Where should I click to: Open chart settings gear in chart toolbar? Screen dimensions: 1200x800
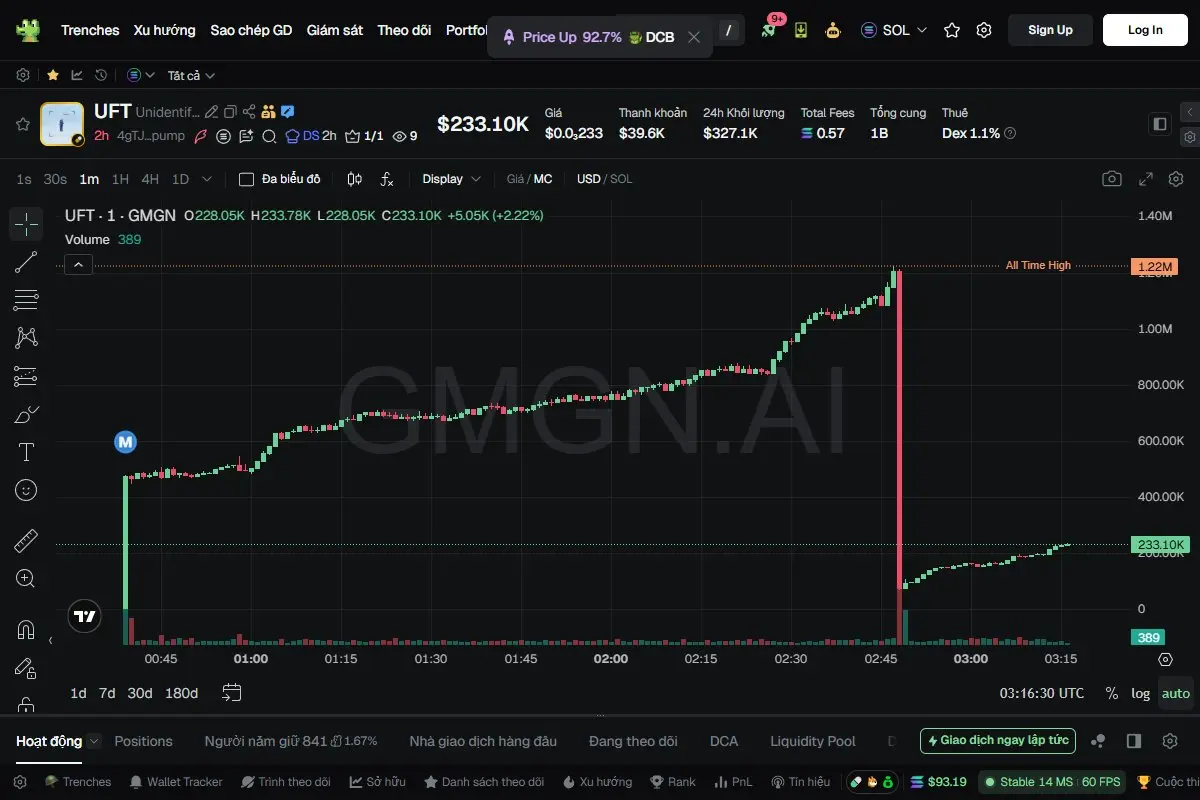point(1176,179)
